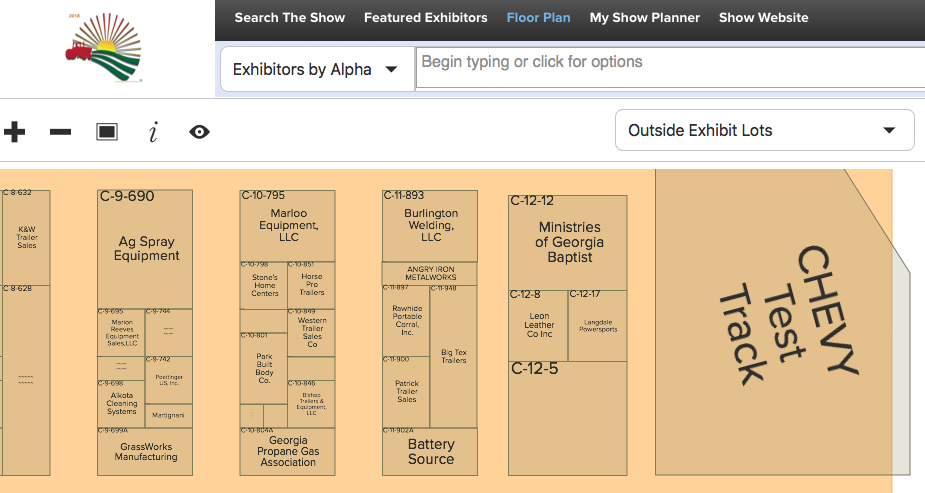Open Featured Exhibitors menu

coord(425,18)
